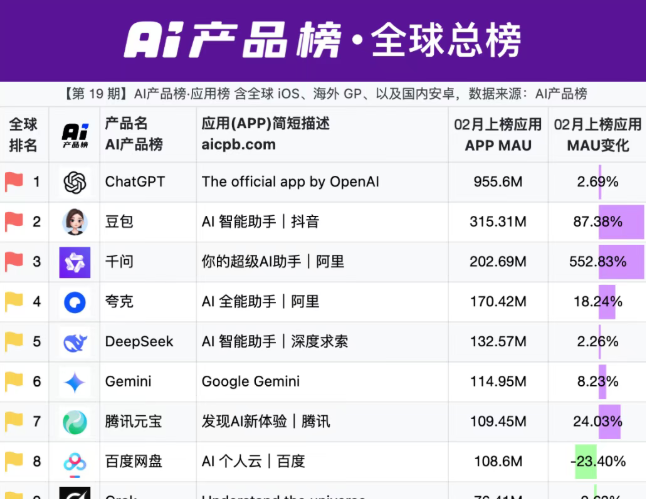
Task: Click the 百度网盘 cloud icon
Action: click(x=75, y=462)
